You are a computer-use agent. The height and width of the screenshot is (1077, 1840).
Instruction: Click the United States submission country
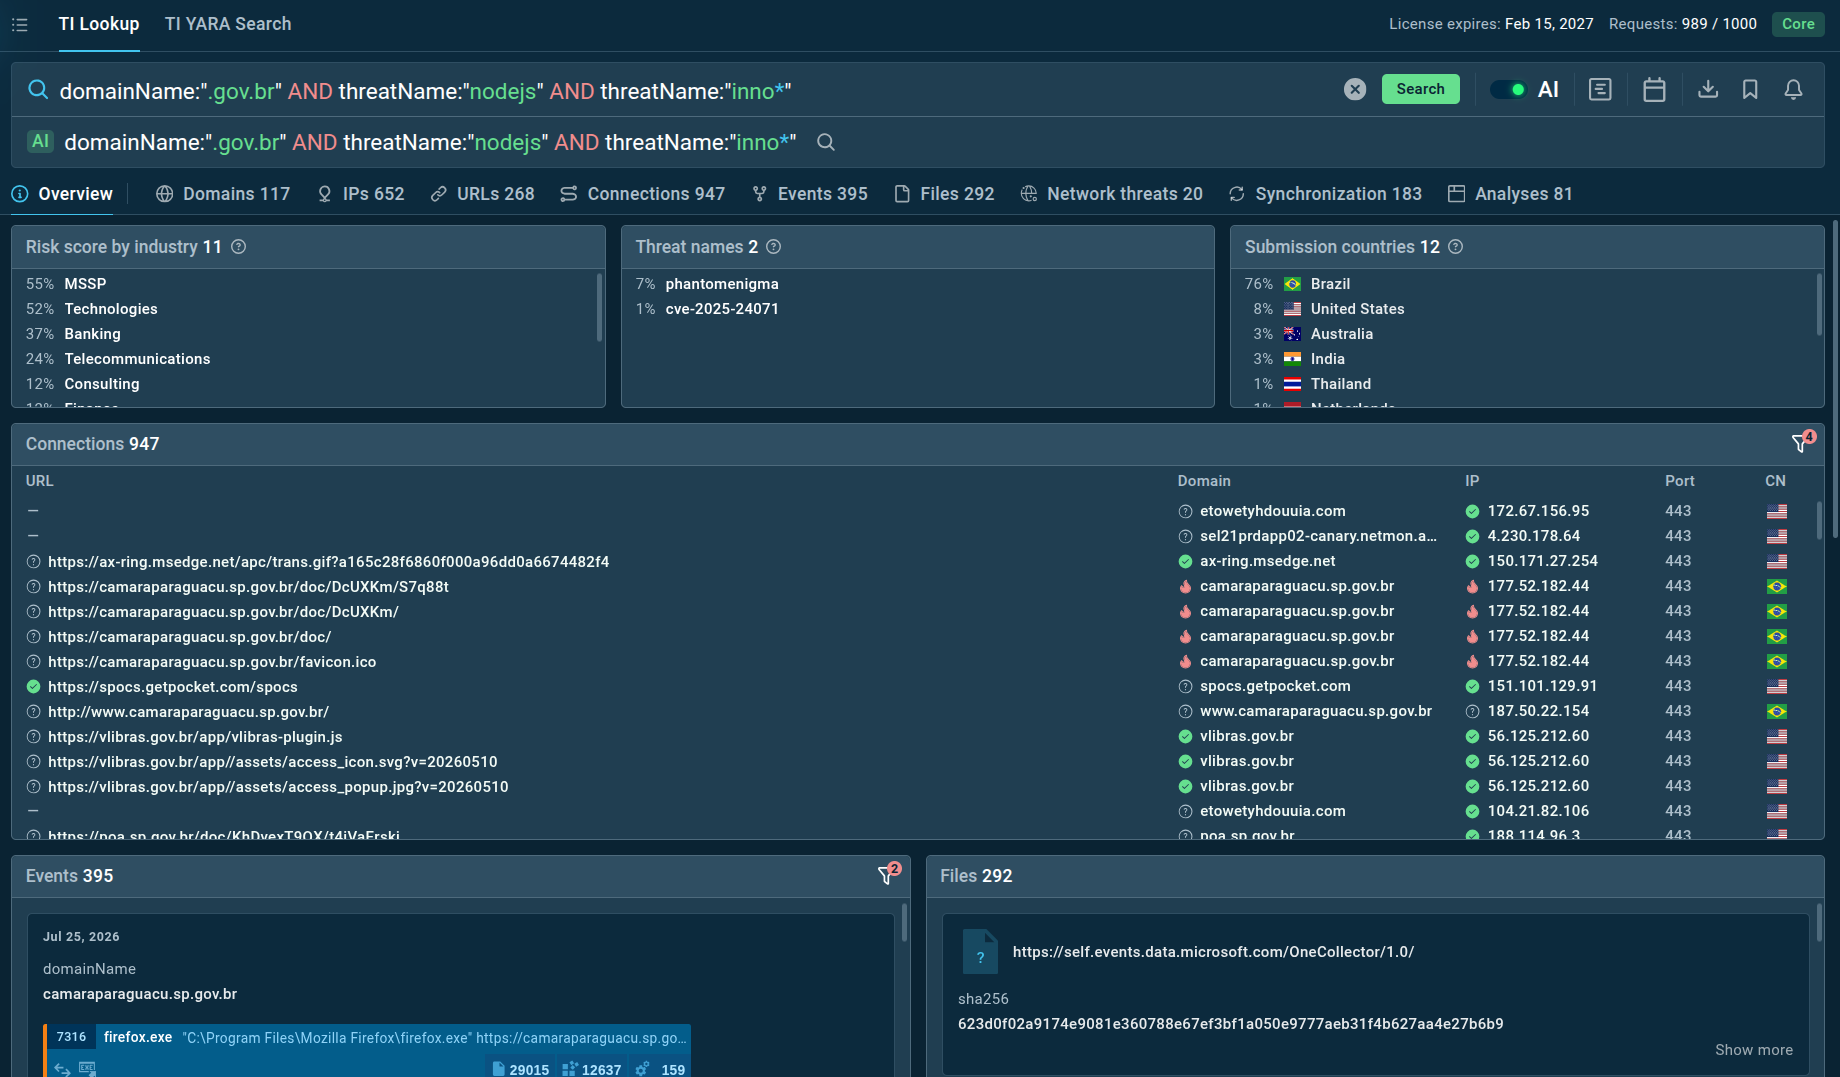pos(1357,309)
